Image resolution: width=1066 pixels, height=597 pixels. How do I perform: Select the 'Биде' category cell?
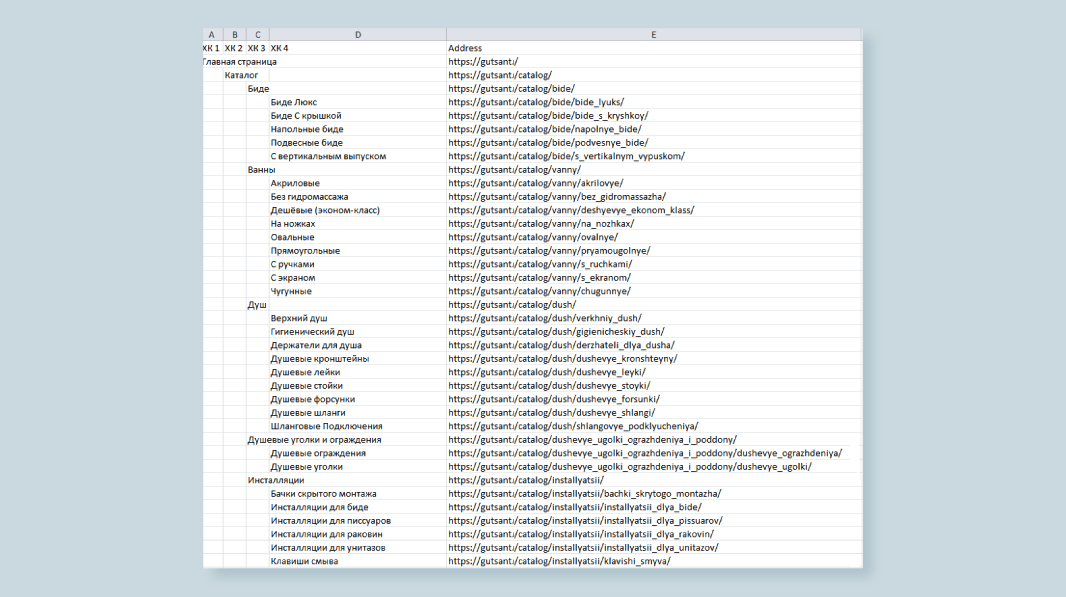tap(258, 89)
